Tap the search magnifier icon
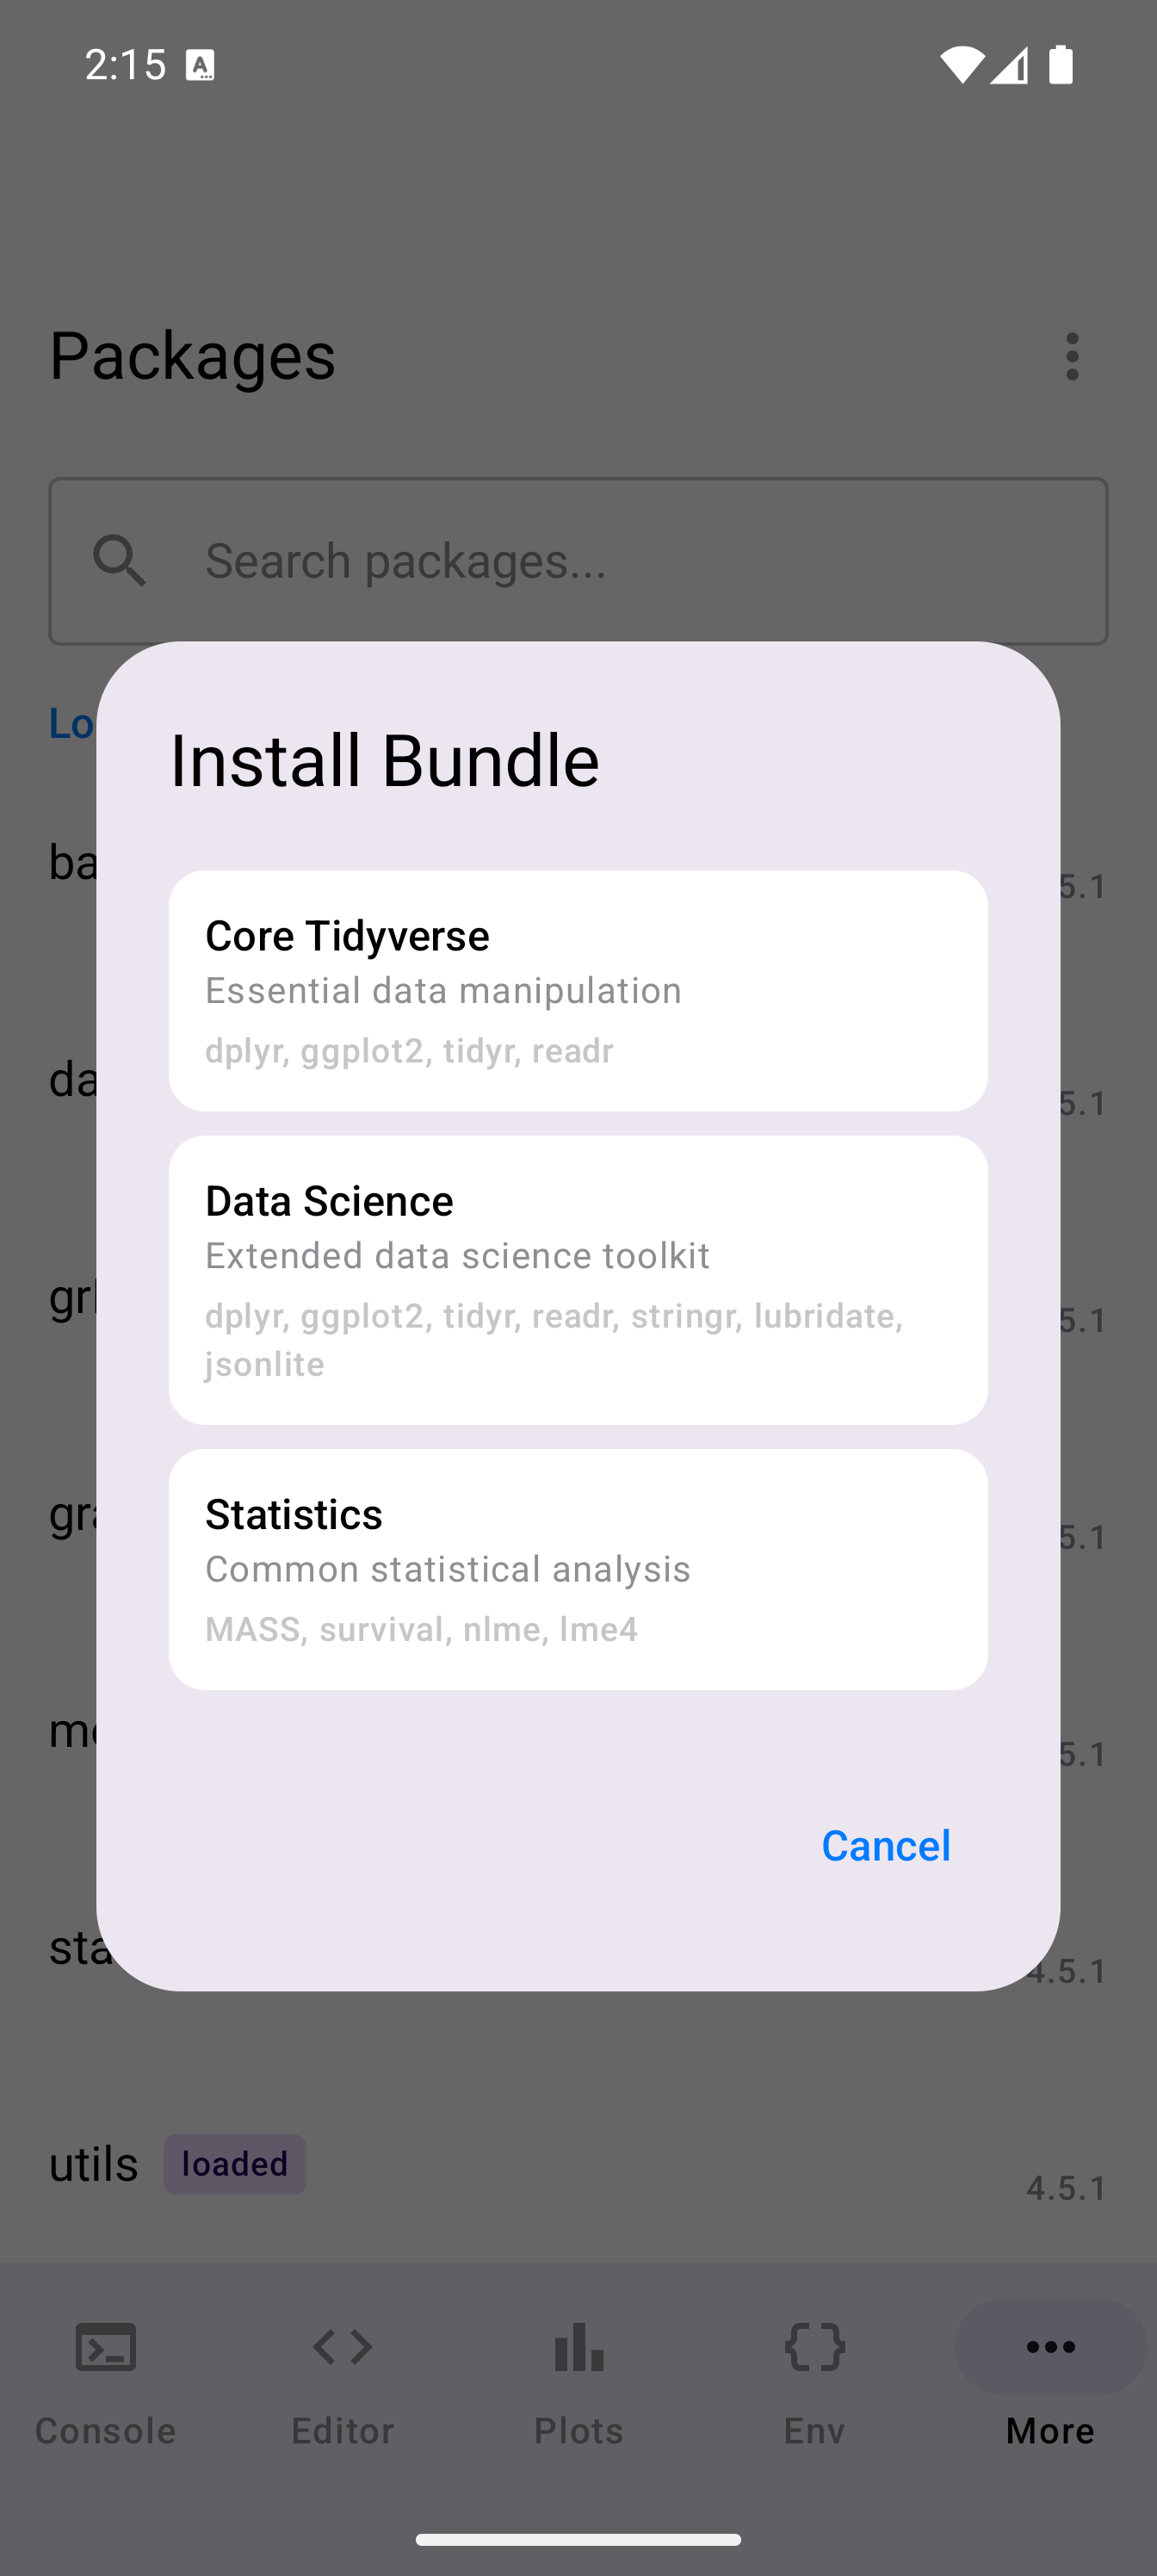This screenshot has height=2576, width=1157. click(120, 560)
